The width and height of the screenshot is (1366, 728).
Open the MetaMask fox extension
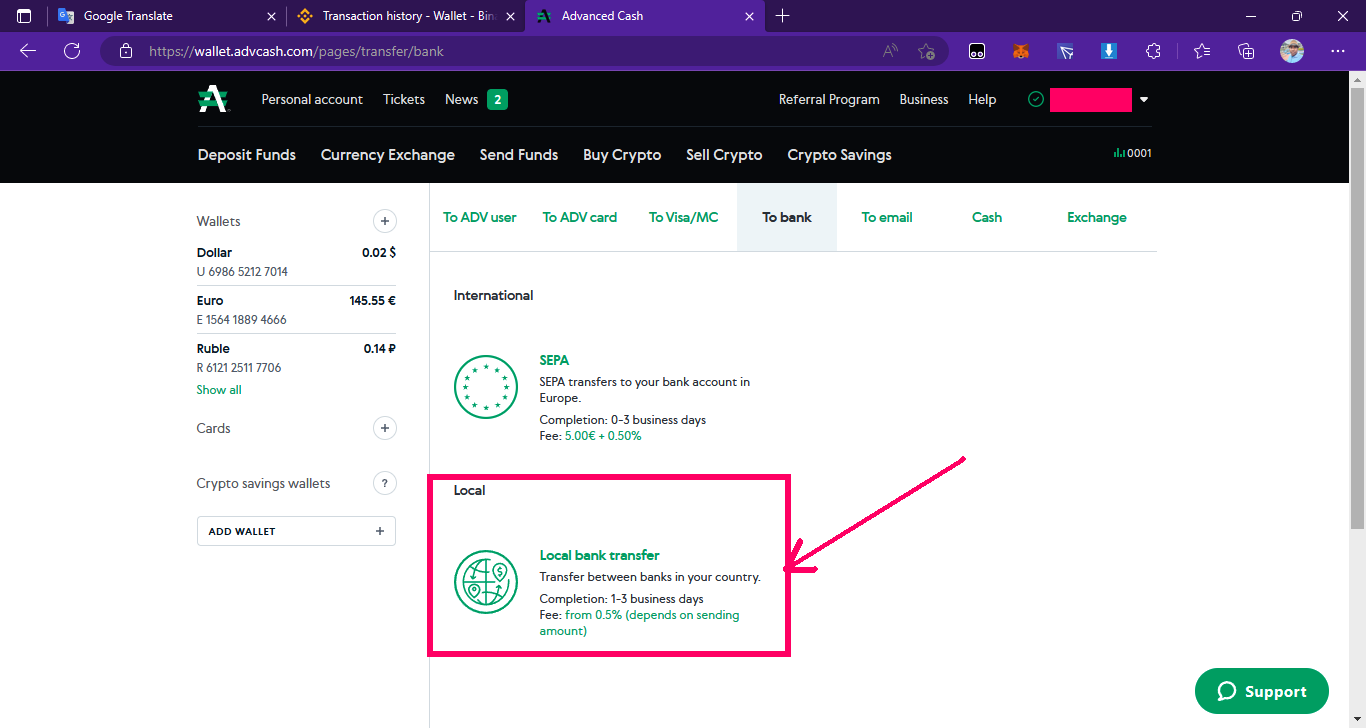point(1021,51)
